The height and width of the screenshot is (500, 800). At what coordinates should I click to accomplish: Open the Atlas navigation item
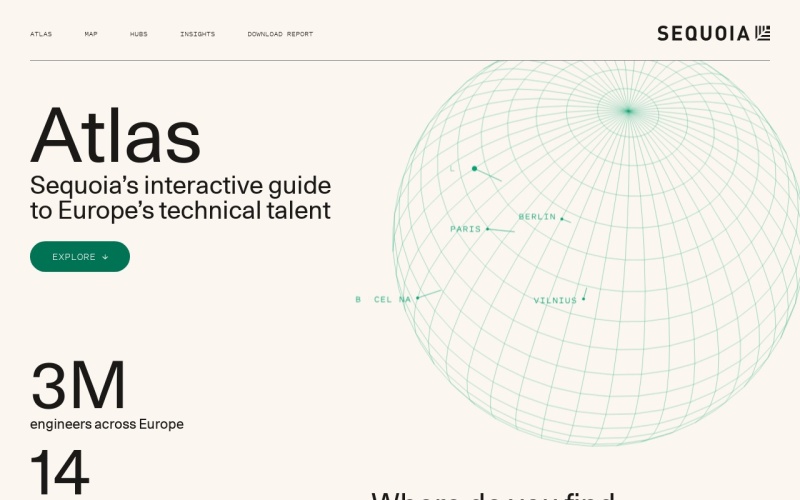pos(41,34)
